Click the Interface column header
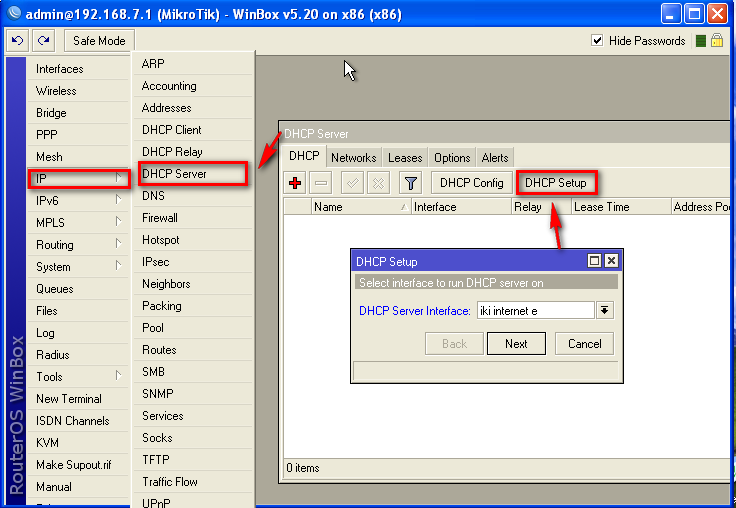 [x=461, y=207]
